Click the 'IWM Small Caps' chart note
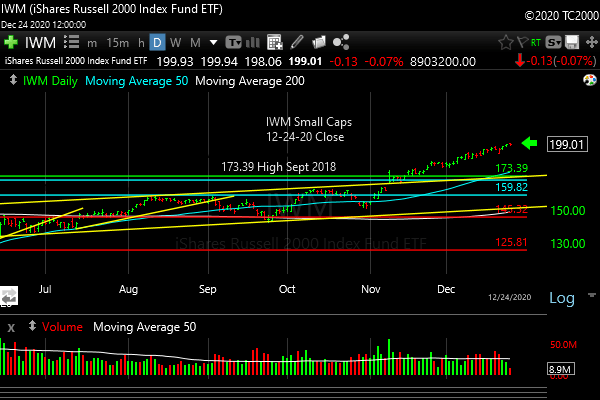 point(309,122)
